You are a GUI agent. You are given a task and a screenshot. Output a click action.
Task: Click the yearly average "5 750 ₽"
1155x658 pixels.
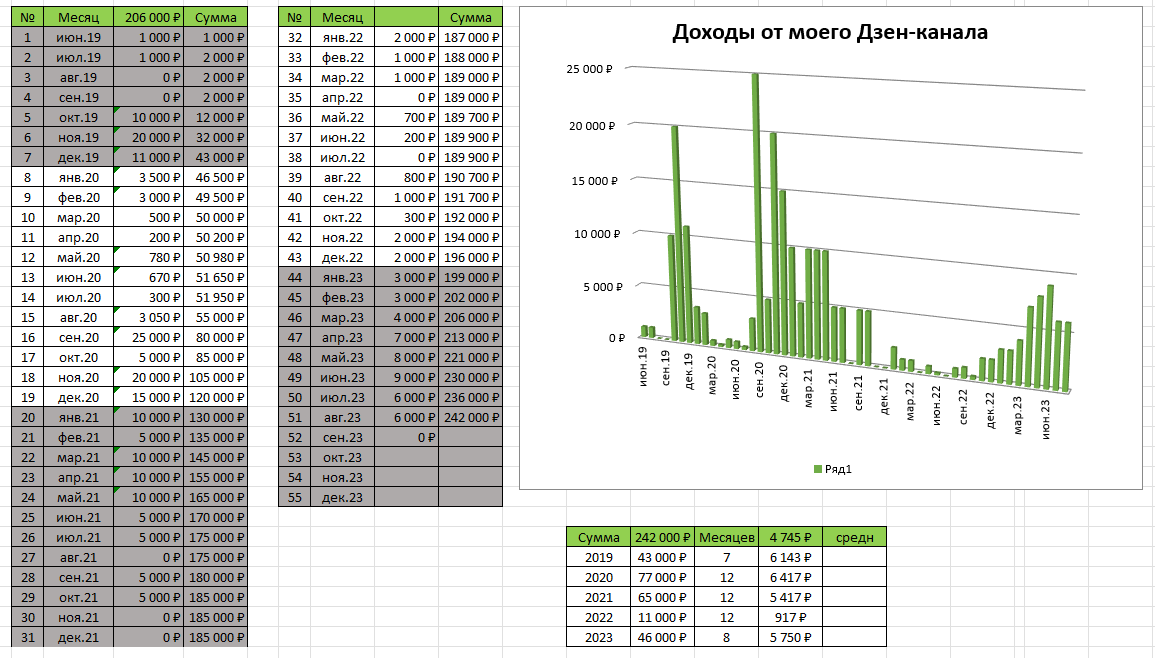790,637
